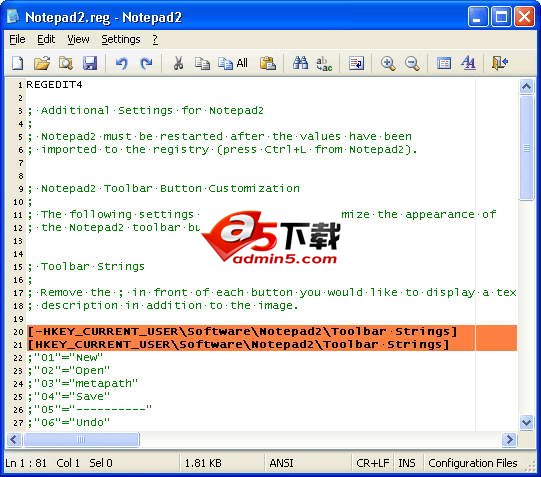Screen dimensions: 541x477
Task: Click the '1.81 KB' status bar entry
Action: coord(203,463)
